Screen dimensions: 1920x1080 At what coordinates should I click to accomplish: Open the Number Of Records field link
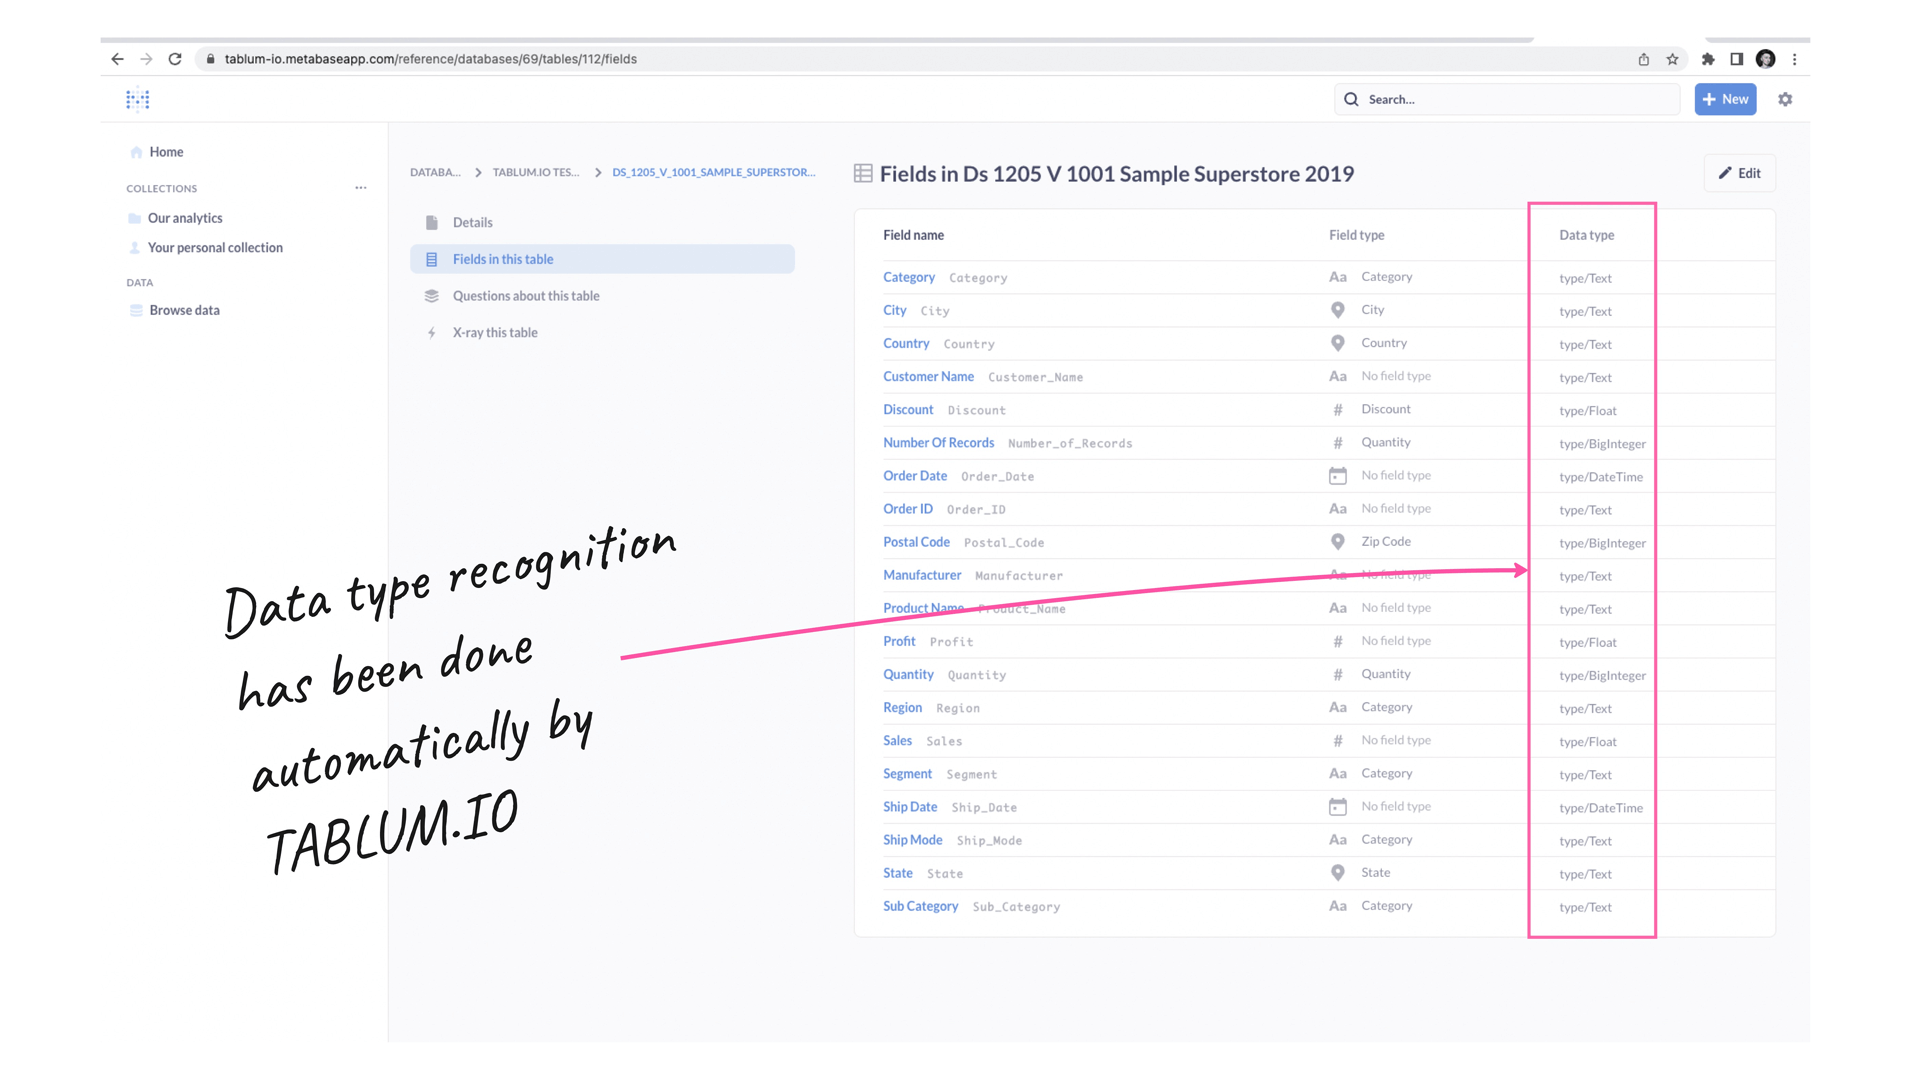pyautogui.click(x=938, y=443)
